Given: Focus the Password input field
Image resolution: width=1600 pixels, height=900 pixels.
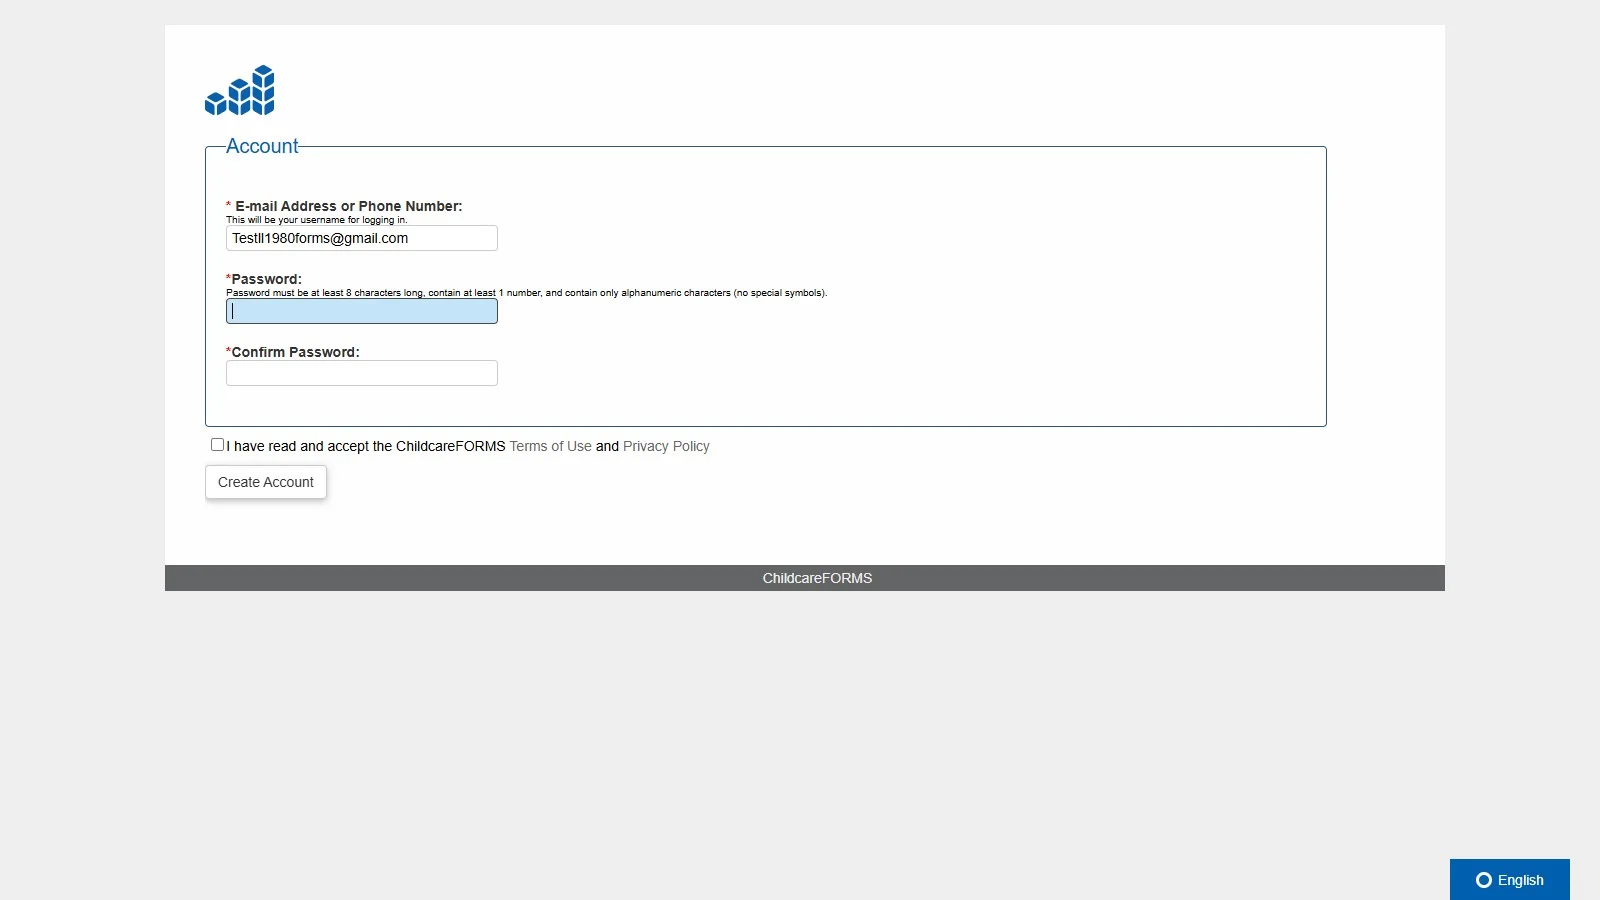Looking at the screenshot, I should [x=362, y=311].
